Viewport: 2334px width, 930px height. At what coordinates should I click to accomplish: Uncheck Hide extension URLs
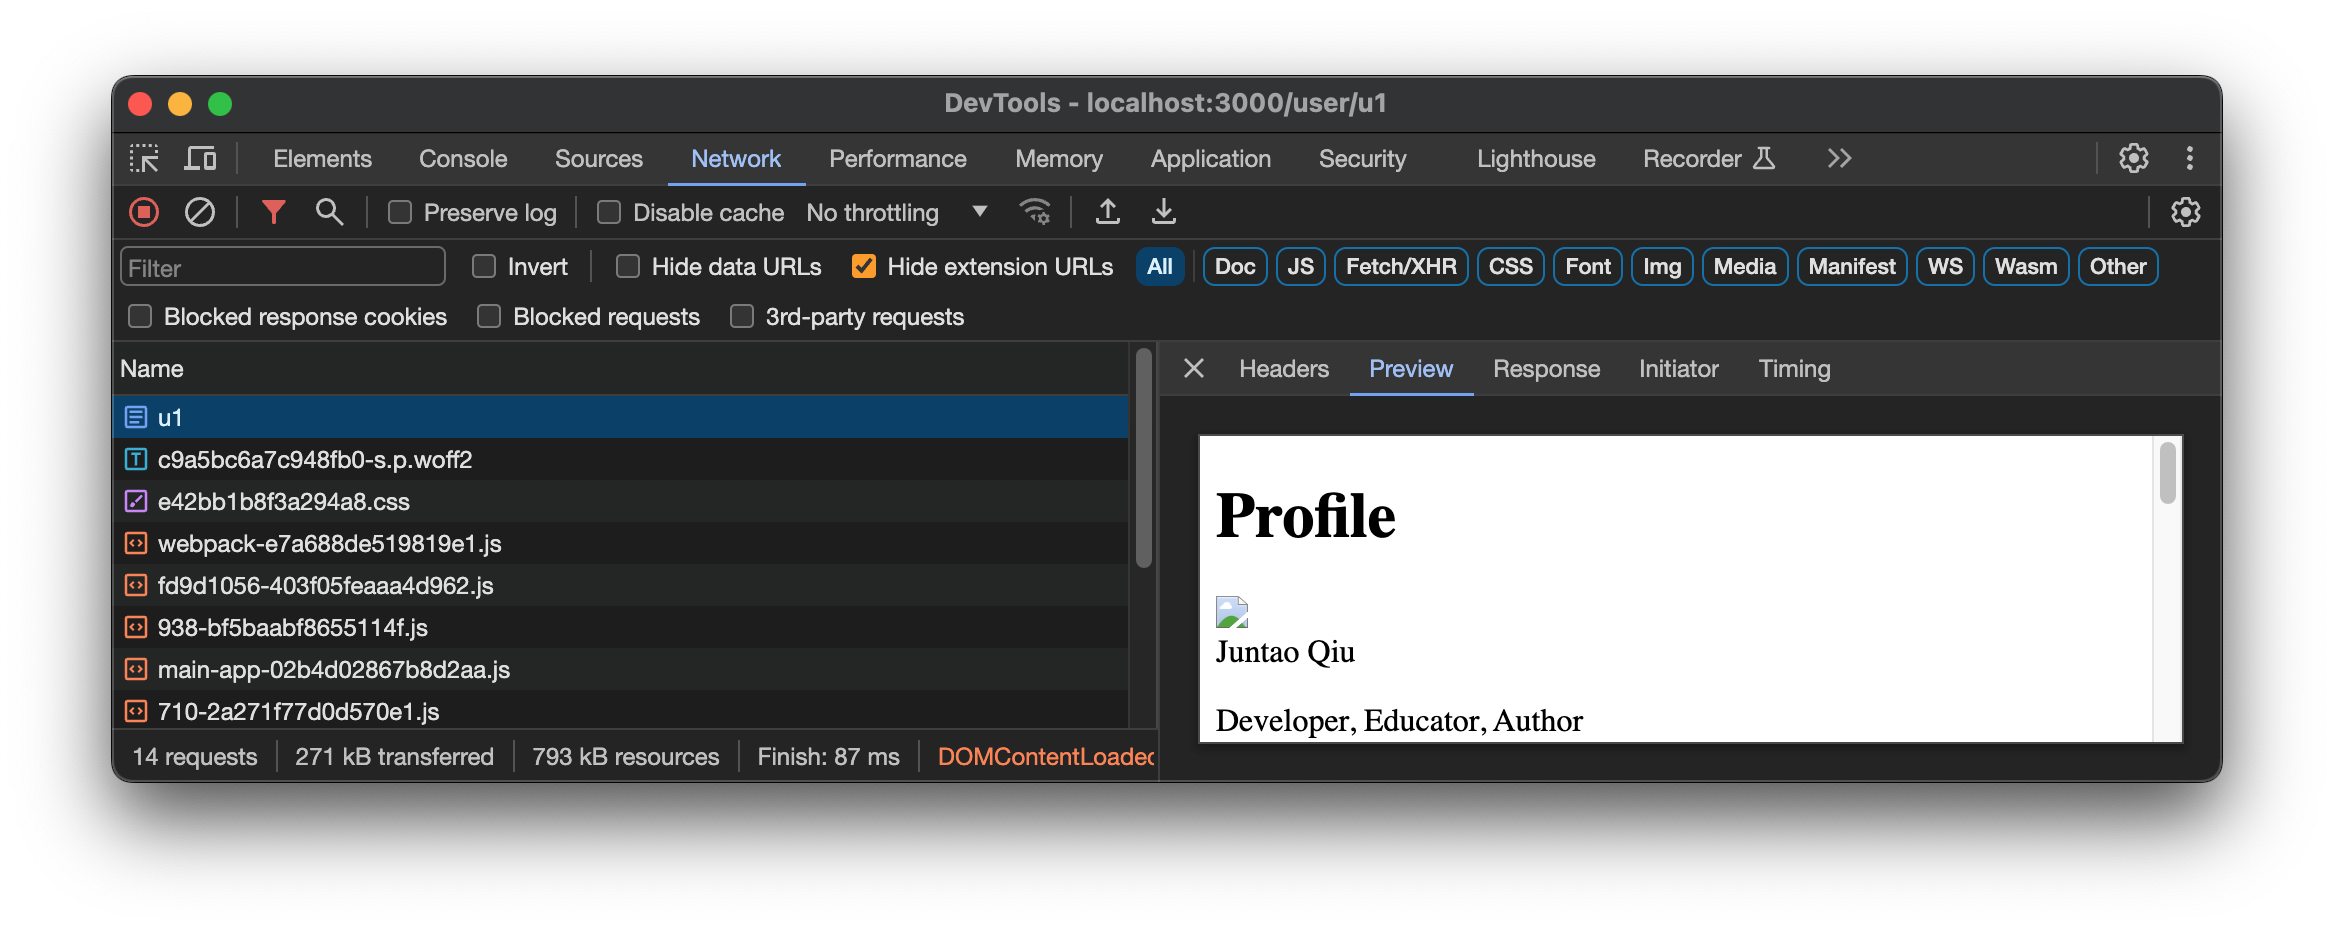(864, 267)
